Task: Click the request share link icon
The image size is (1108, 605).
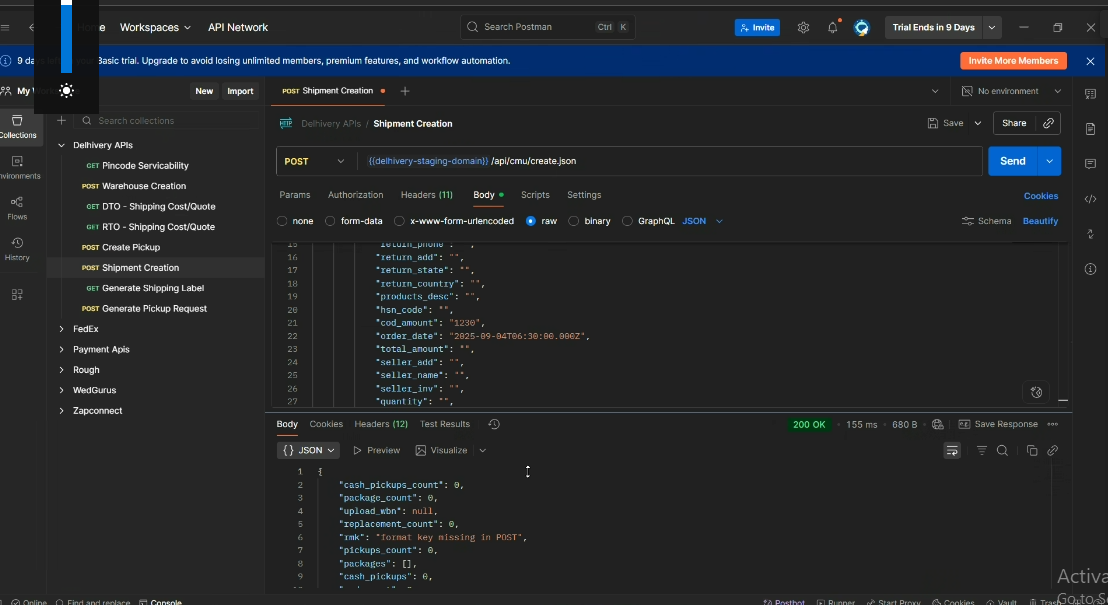Action: click(x=1048, y=123)
